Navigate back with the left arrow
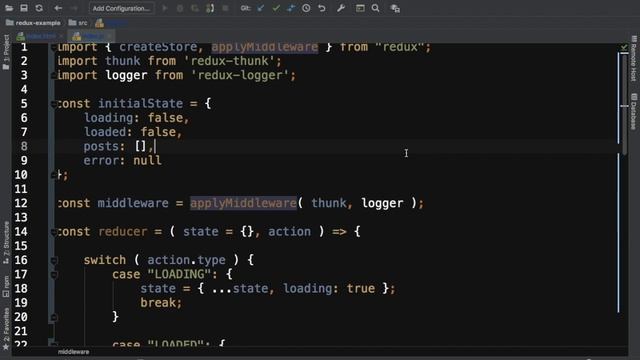Viewport: 640px width, 360px height. tap(58, 8)
